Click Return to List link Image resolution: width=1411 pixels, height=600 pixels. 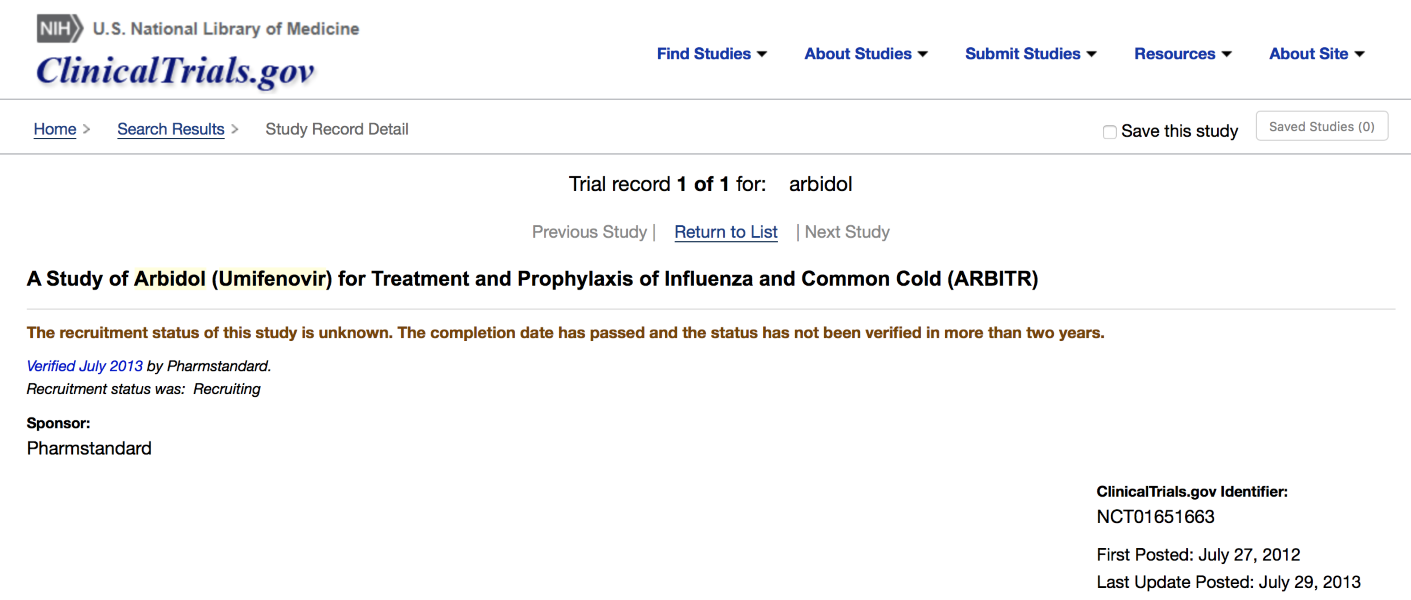726,232
